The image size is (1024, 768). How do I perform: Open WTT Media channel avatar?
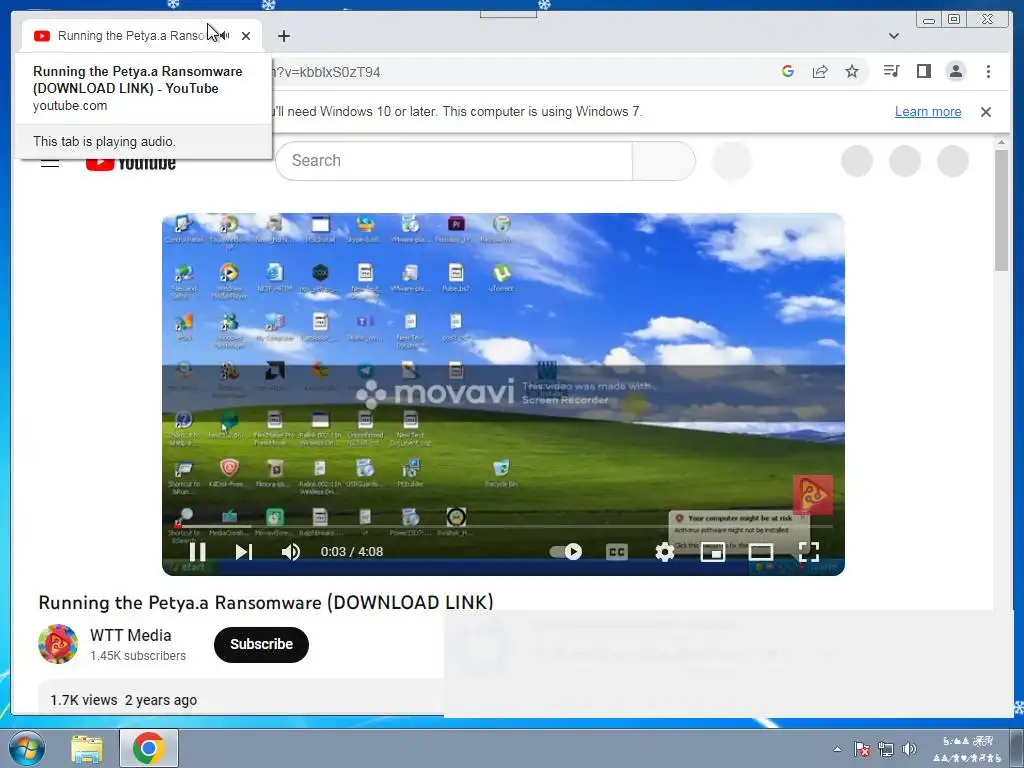[58, 644]
